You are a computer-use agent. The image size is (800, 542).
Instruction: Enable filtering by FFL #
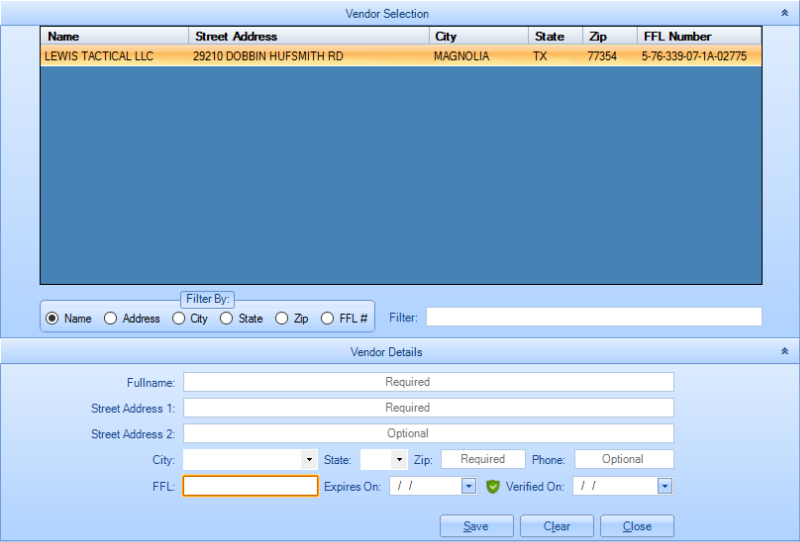(x=327, y=318)
